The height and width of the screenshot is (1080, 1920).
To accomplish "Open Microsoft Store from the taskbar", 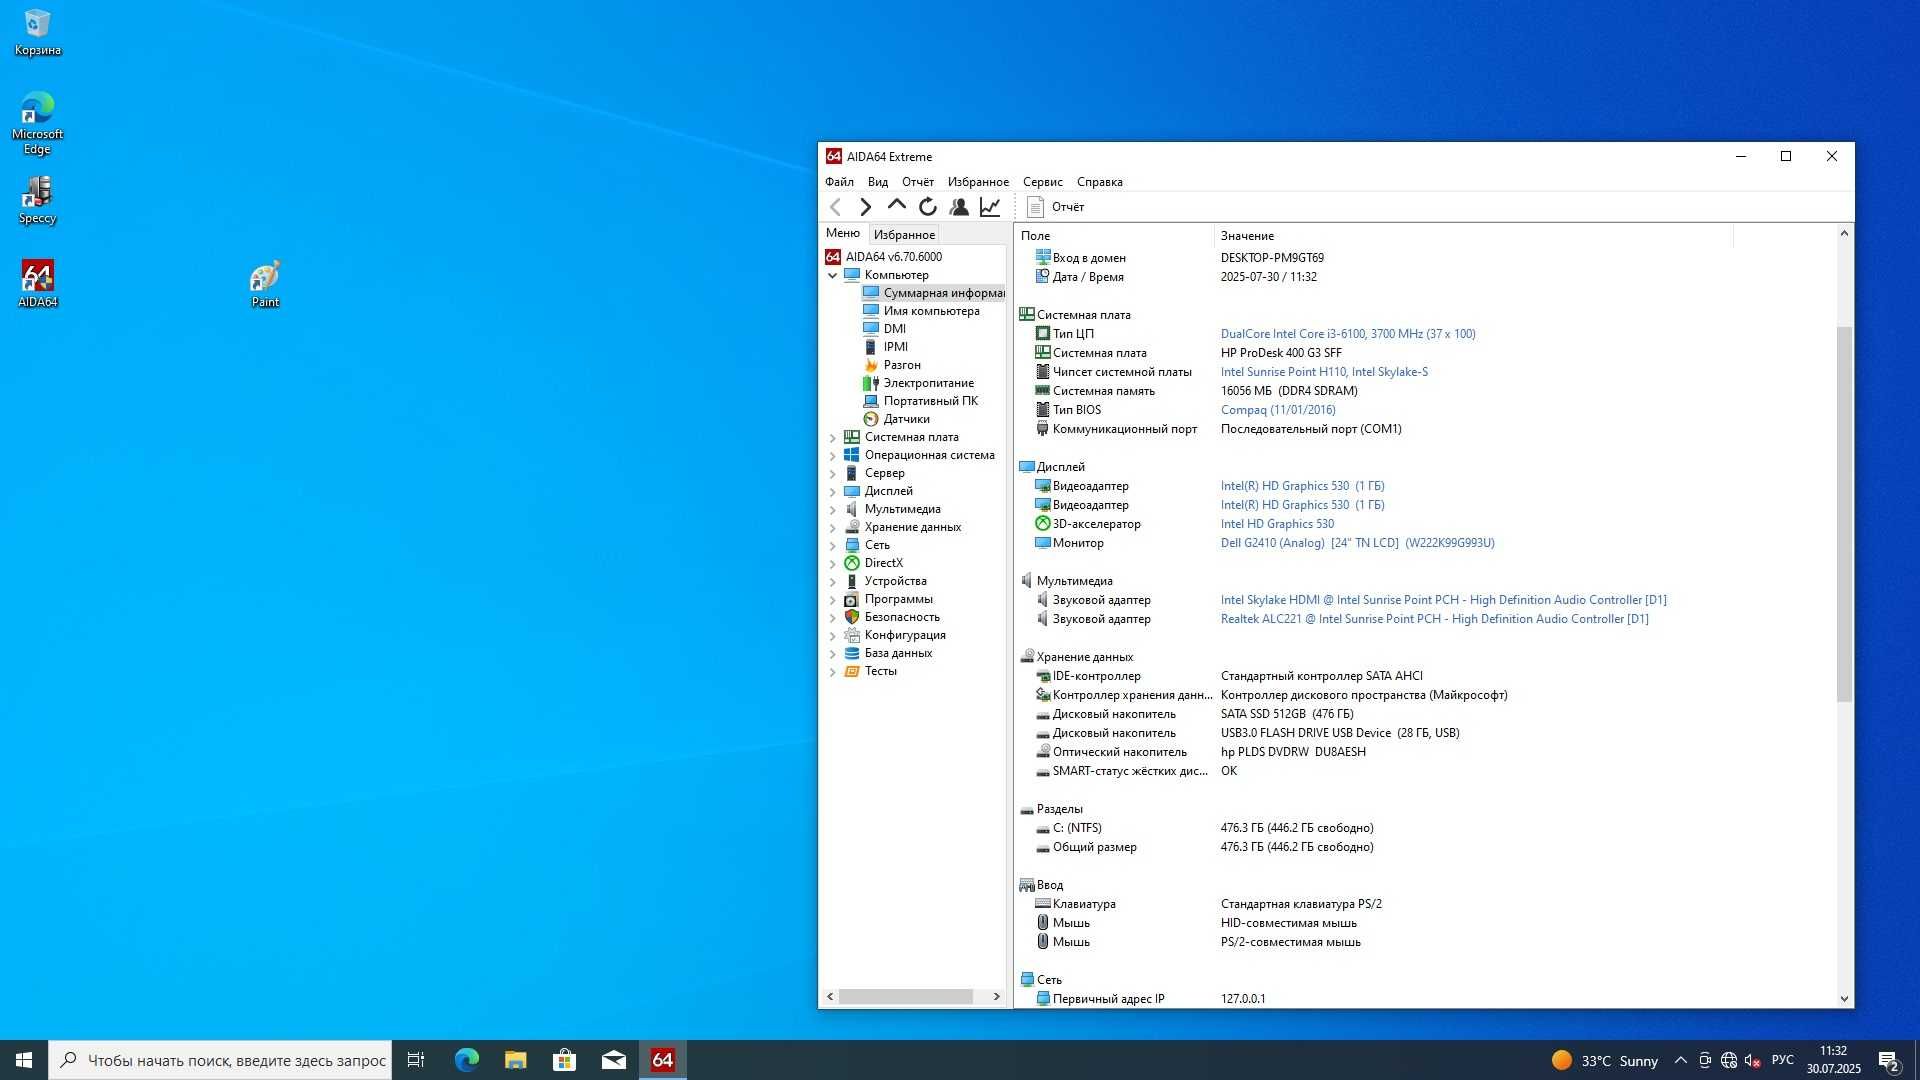I will point(564,1060).
